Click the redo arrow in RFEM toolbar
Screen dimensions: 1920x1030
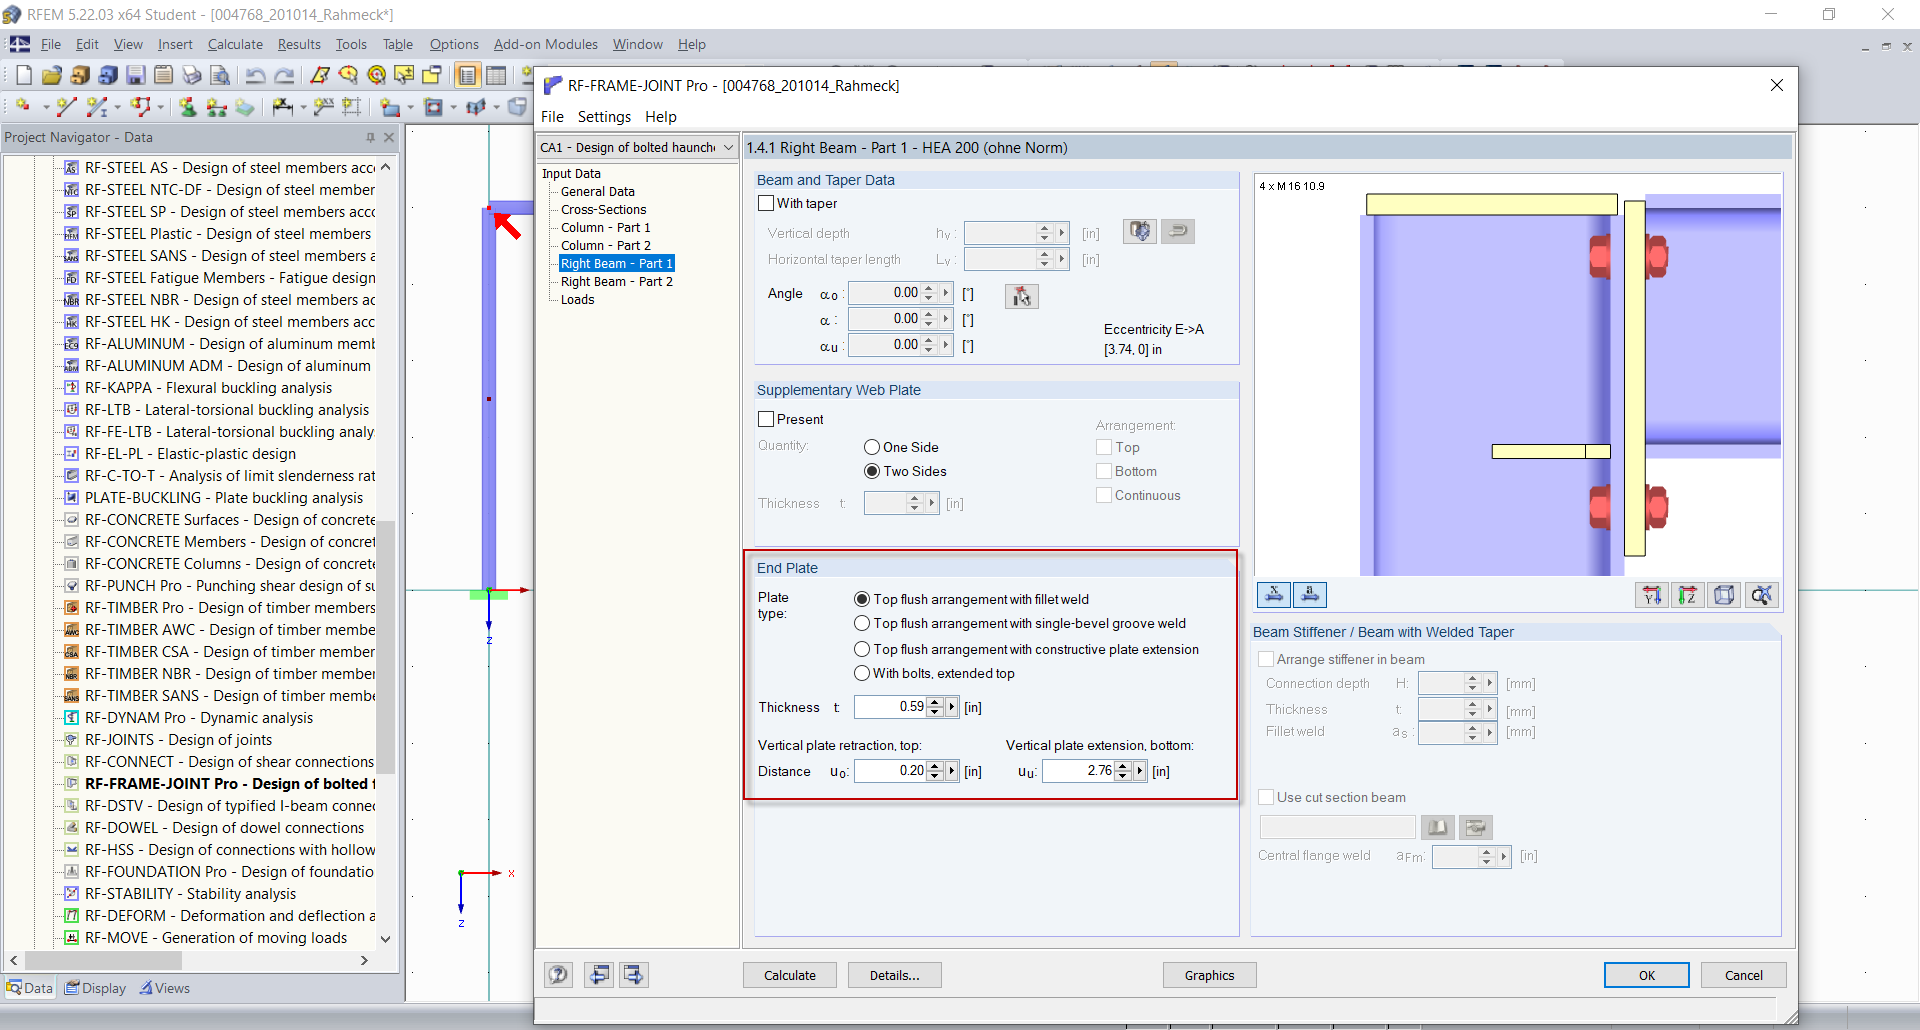(x=284, y=75)
